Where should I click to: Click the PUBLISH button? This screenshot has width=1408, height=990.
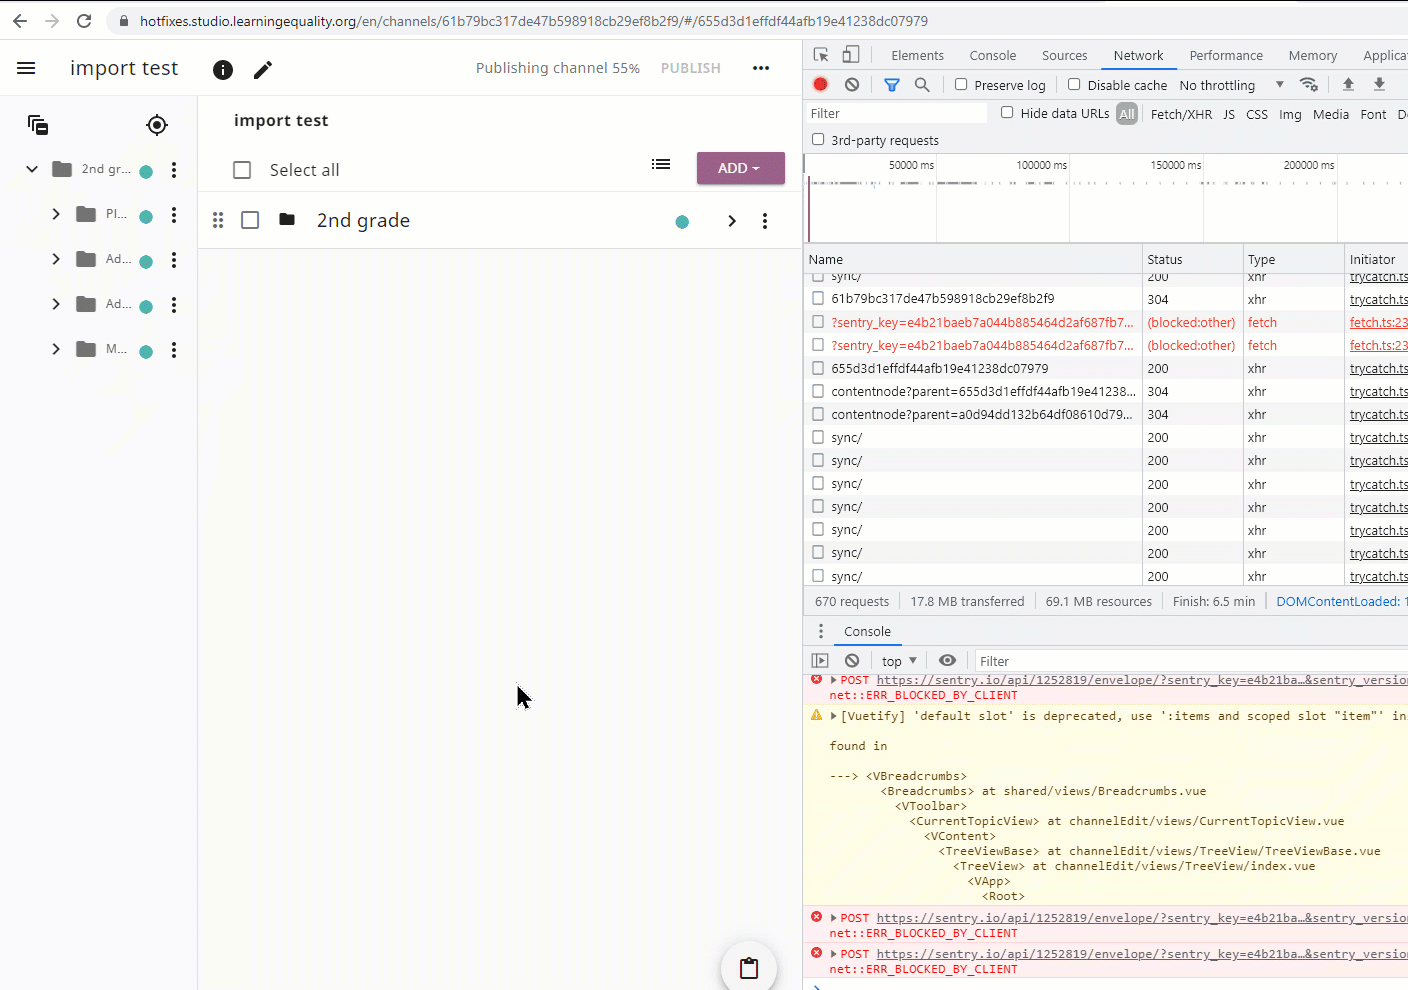click(x=690, y=68)
